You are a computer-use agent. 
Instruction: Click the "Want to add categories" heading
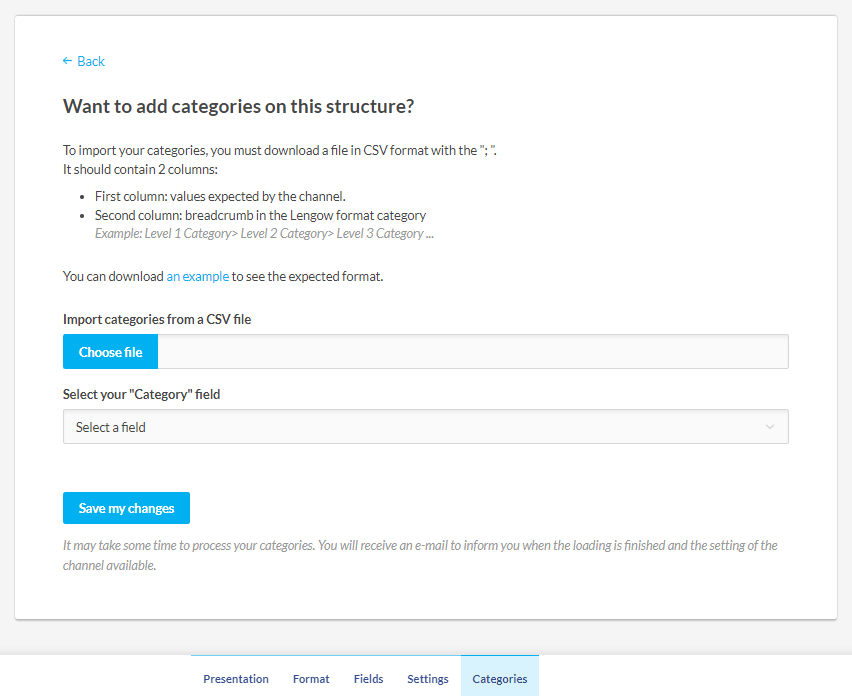[238, 106]
